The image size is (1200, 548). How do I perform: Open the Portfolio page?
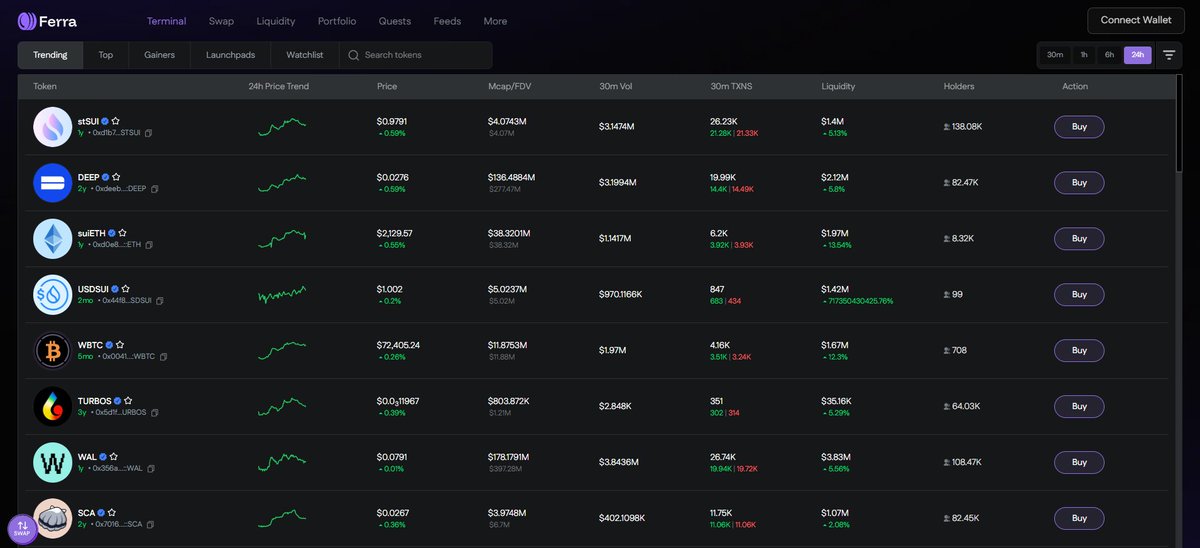pyautogui.click(x=337, y=21)
